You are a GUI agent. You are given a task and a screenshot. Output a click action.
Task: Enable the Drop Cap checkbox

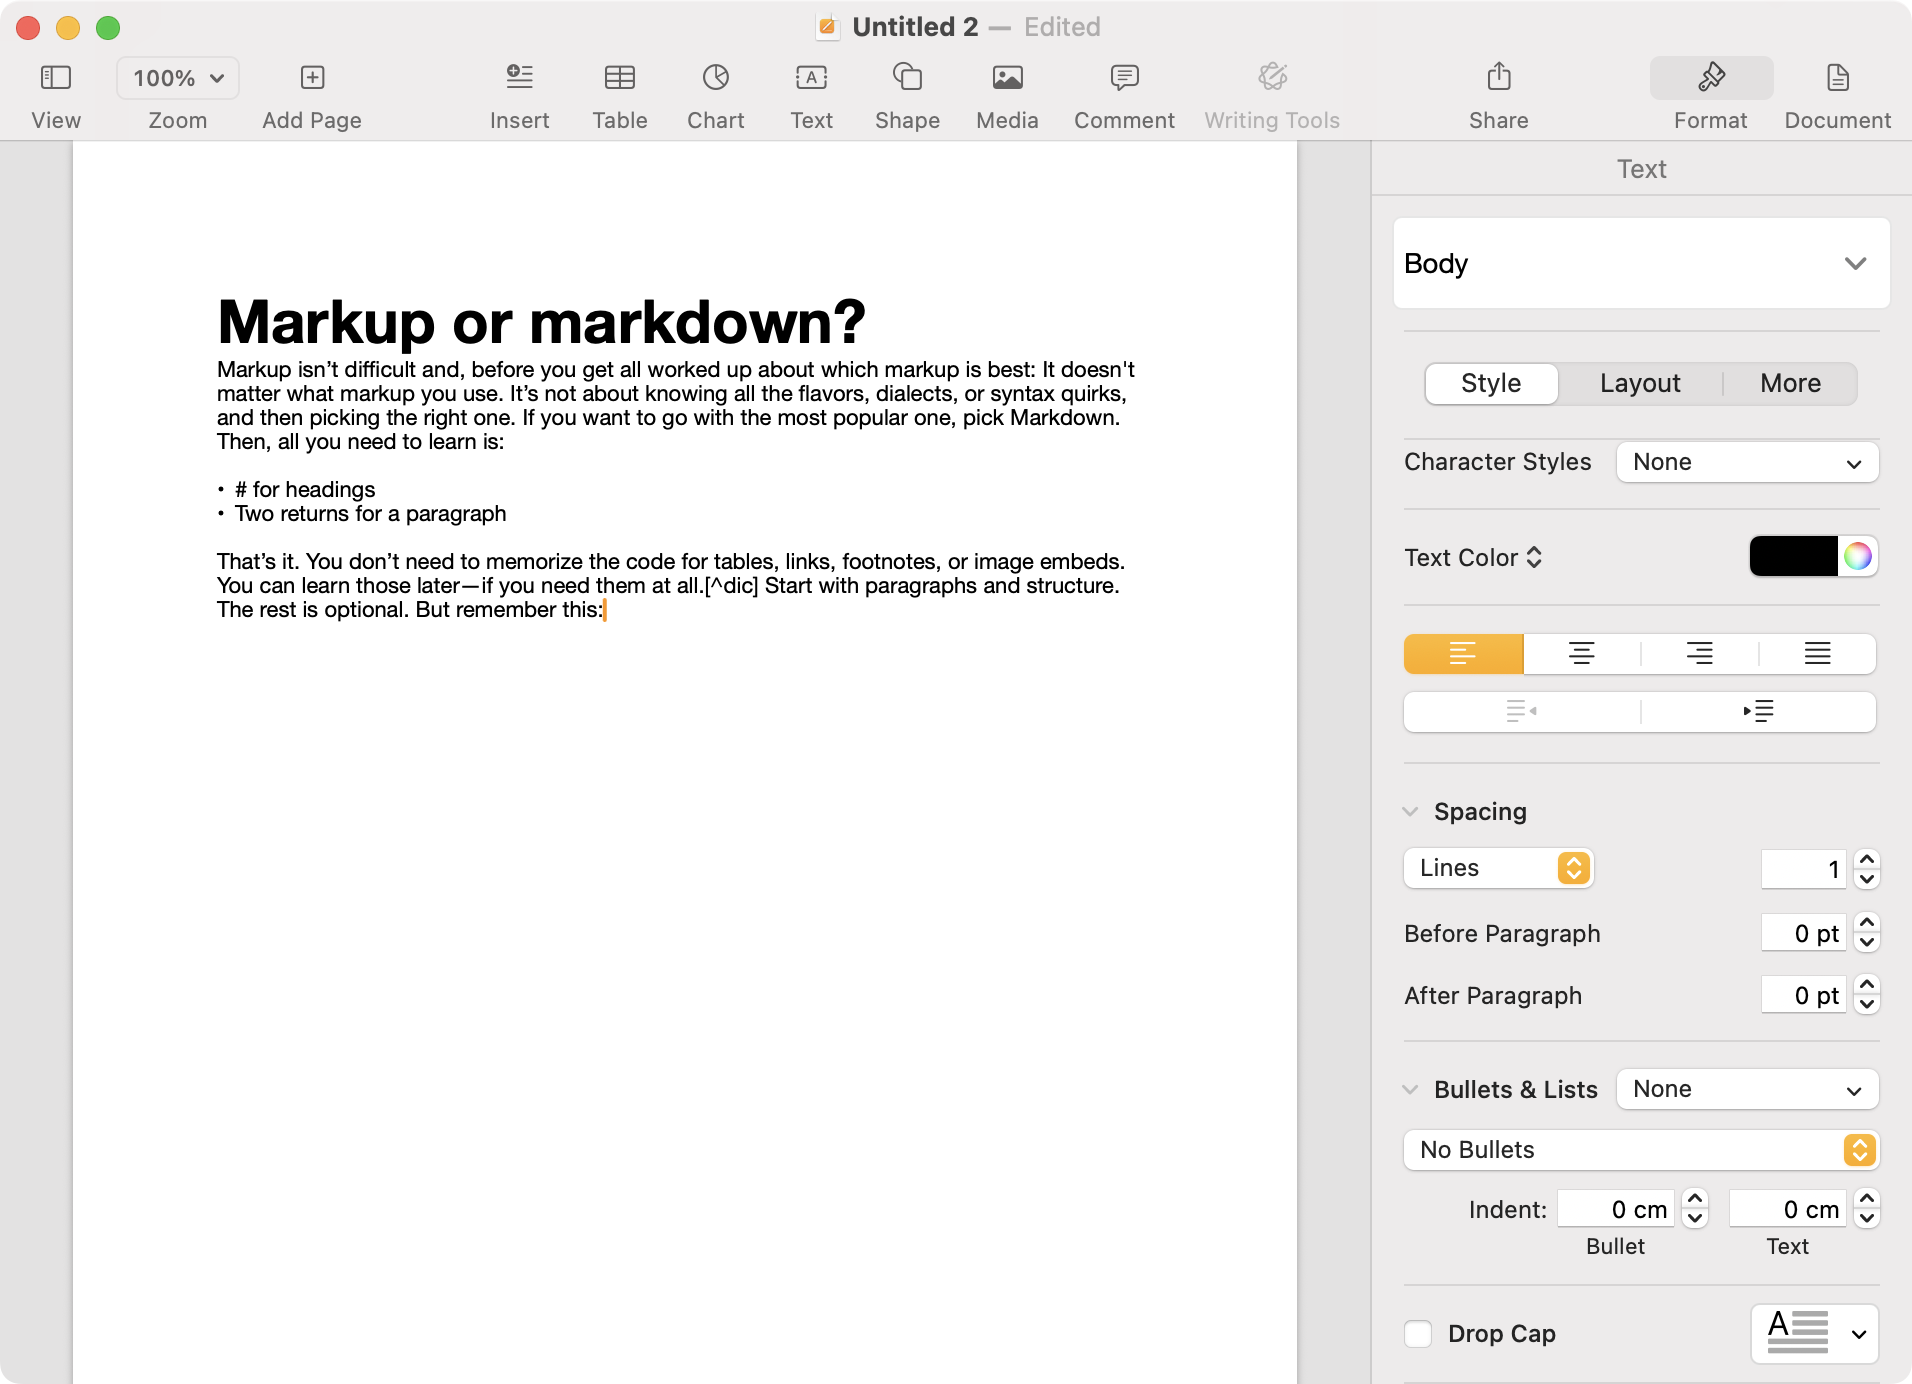(x=1418, y=1334)
